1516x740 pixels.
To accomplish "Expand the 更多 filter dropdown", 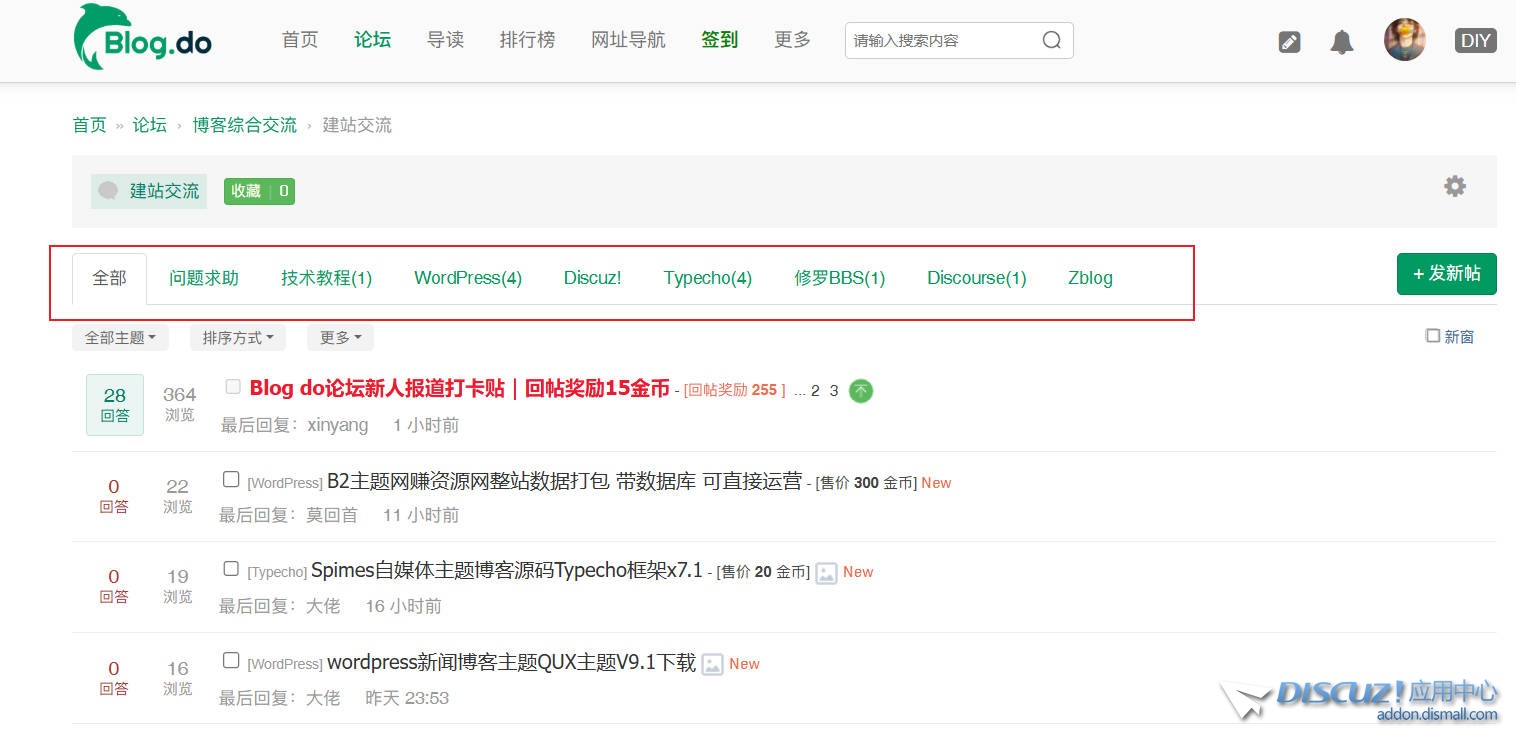I will pos(340,338).
